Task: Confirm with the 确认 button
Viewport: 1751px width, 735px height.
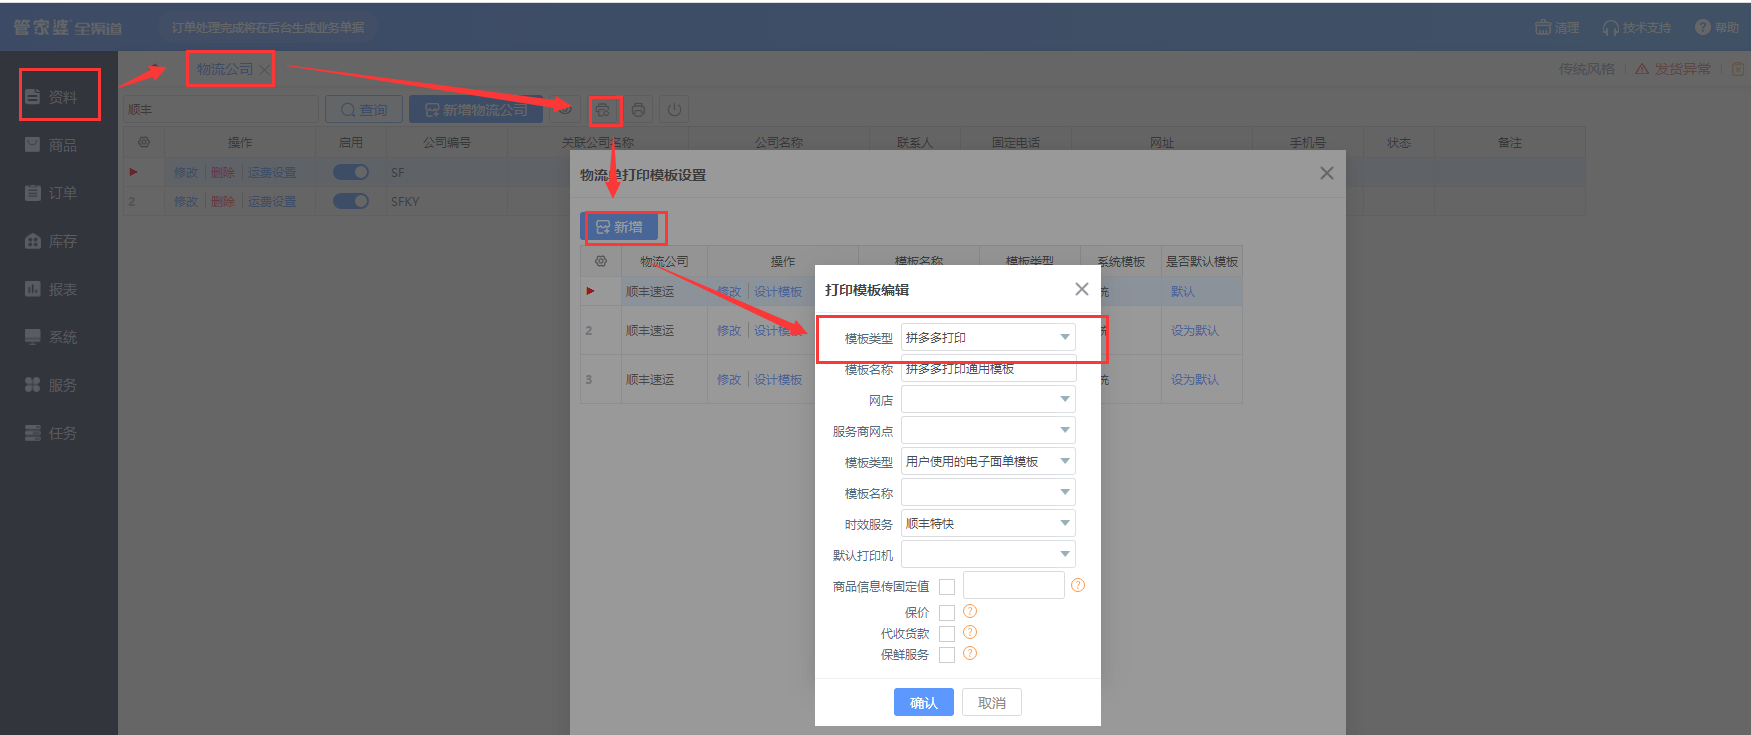Action: [924, 702]
